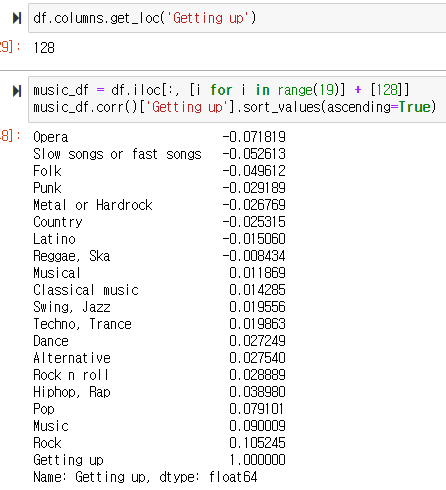
Task: Select 'Classical music' label
Action: coord(86,290)
